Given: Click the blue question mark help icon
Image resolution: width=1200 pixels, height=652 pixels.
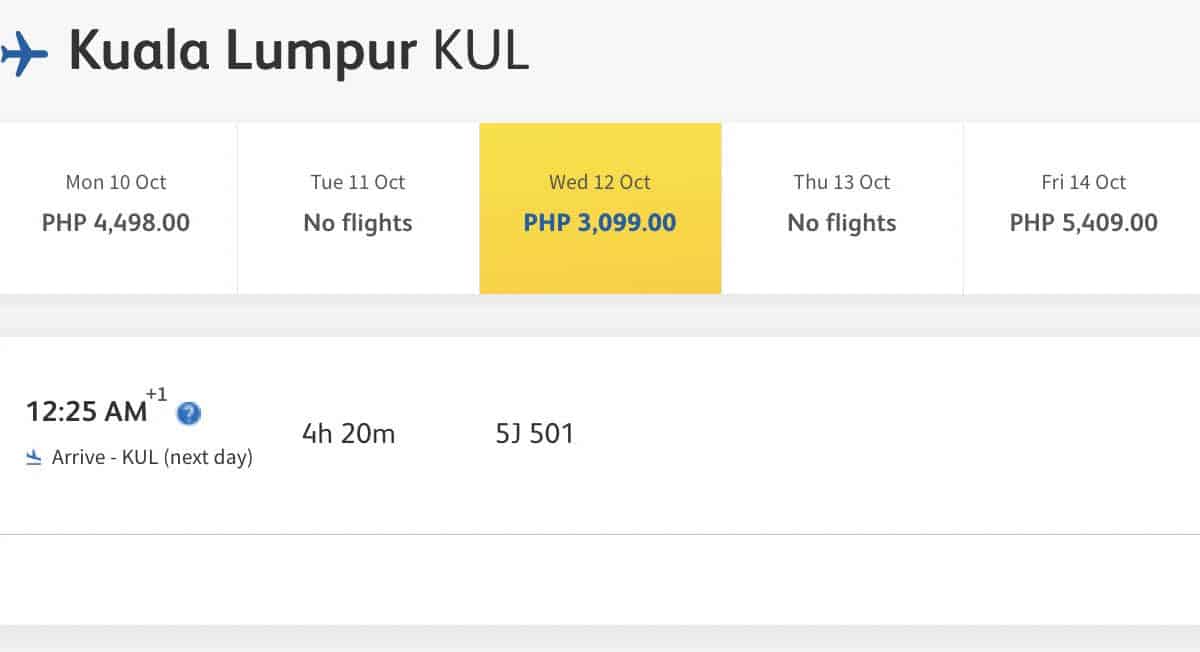Looking at the screenshot, I should tap(188, 413).
